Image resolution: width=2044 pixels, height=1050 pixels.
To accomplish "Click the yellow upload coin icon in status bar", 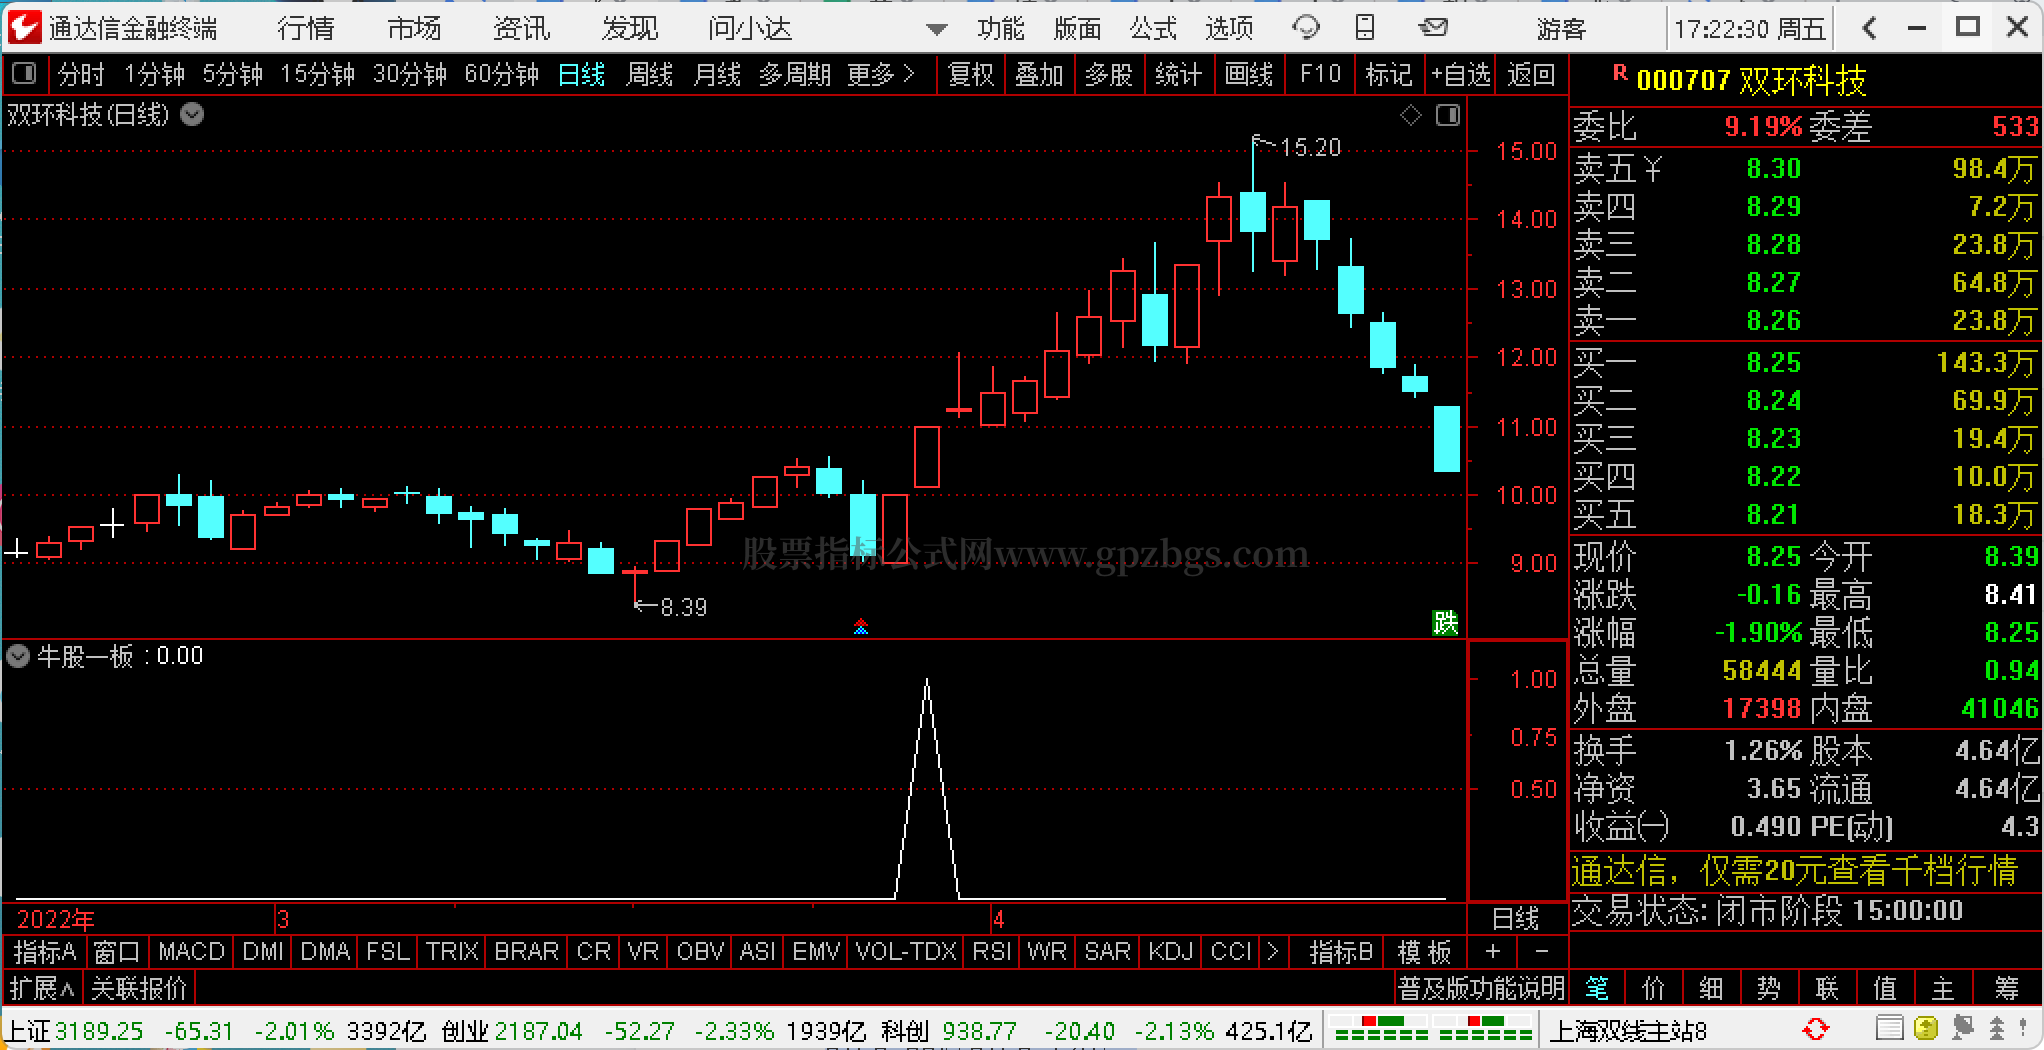I will [x=1925, y=1029].
